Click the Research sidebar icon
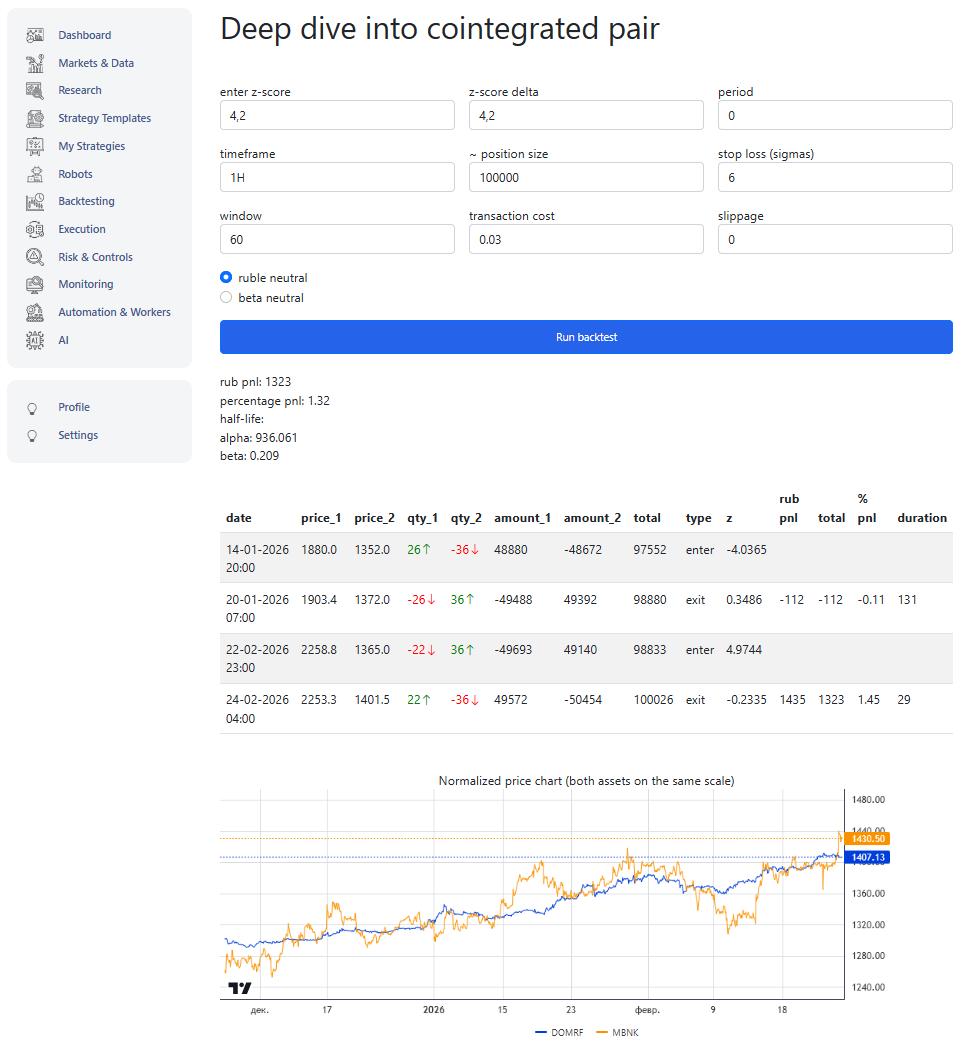 point(35,90)
